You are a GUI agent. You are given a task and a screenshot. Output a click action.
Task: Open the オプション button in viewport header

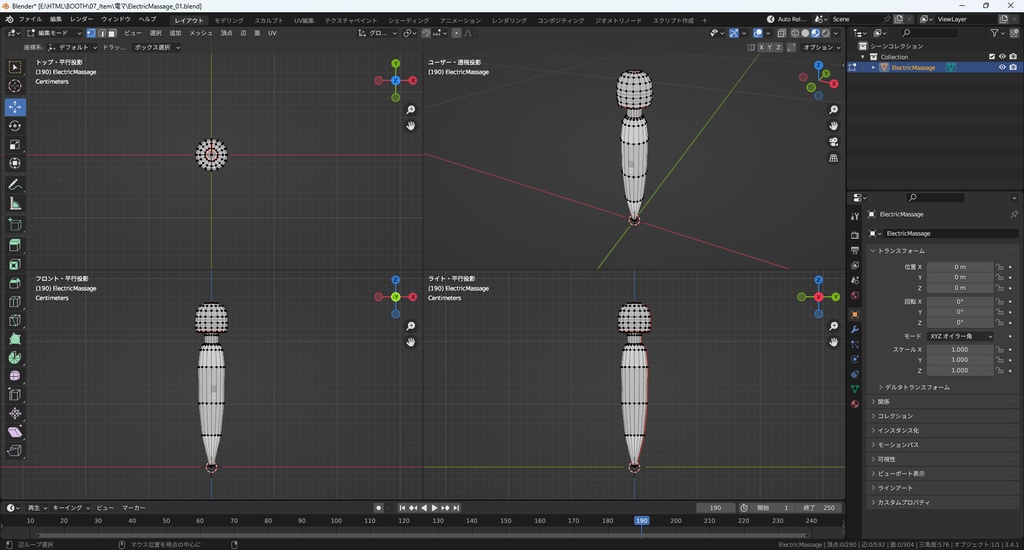click(820, 47)
